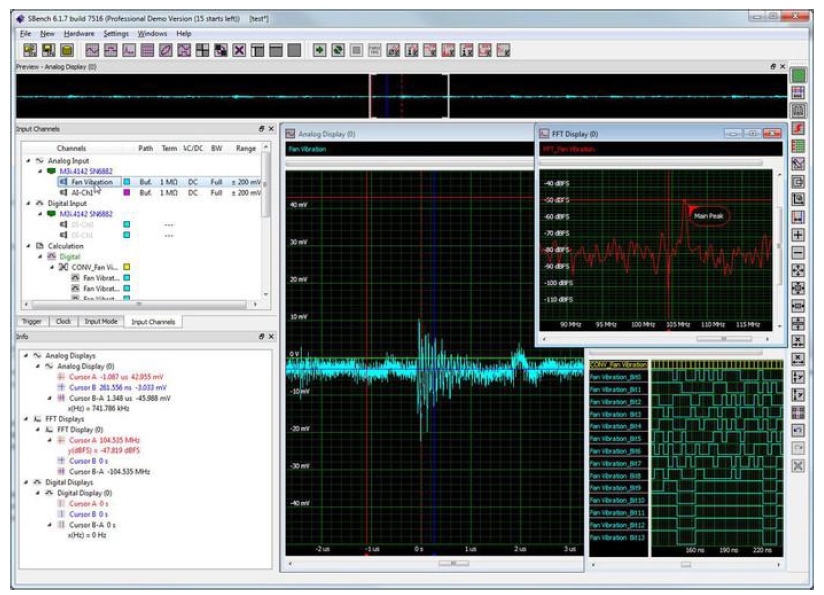Viewport: 824px width, 595px height.
Task: Switch to the Clock tab
Action: tap(63, 321)
